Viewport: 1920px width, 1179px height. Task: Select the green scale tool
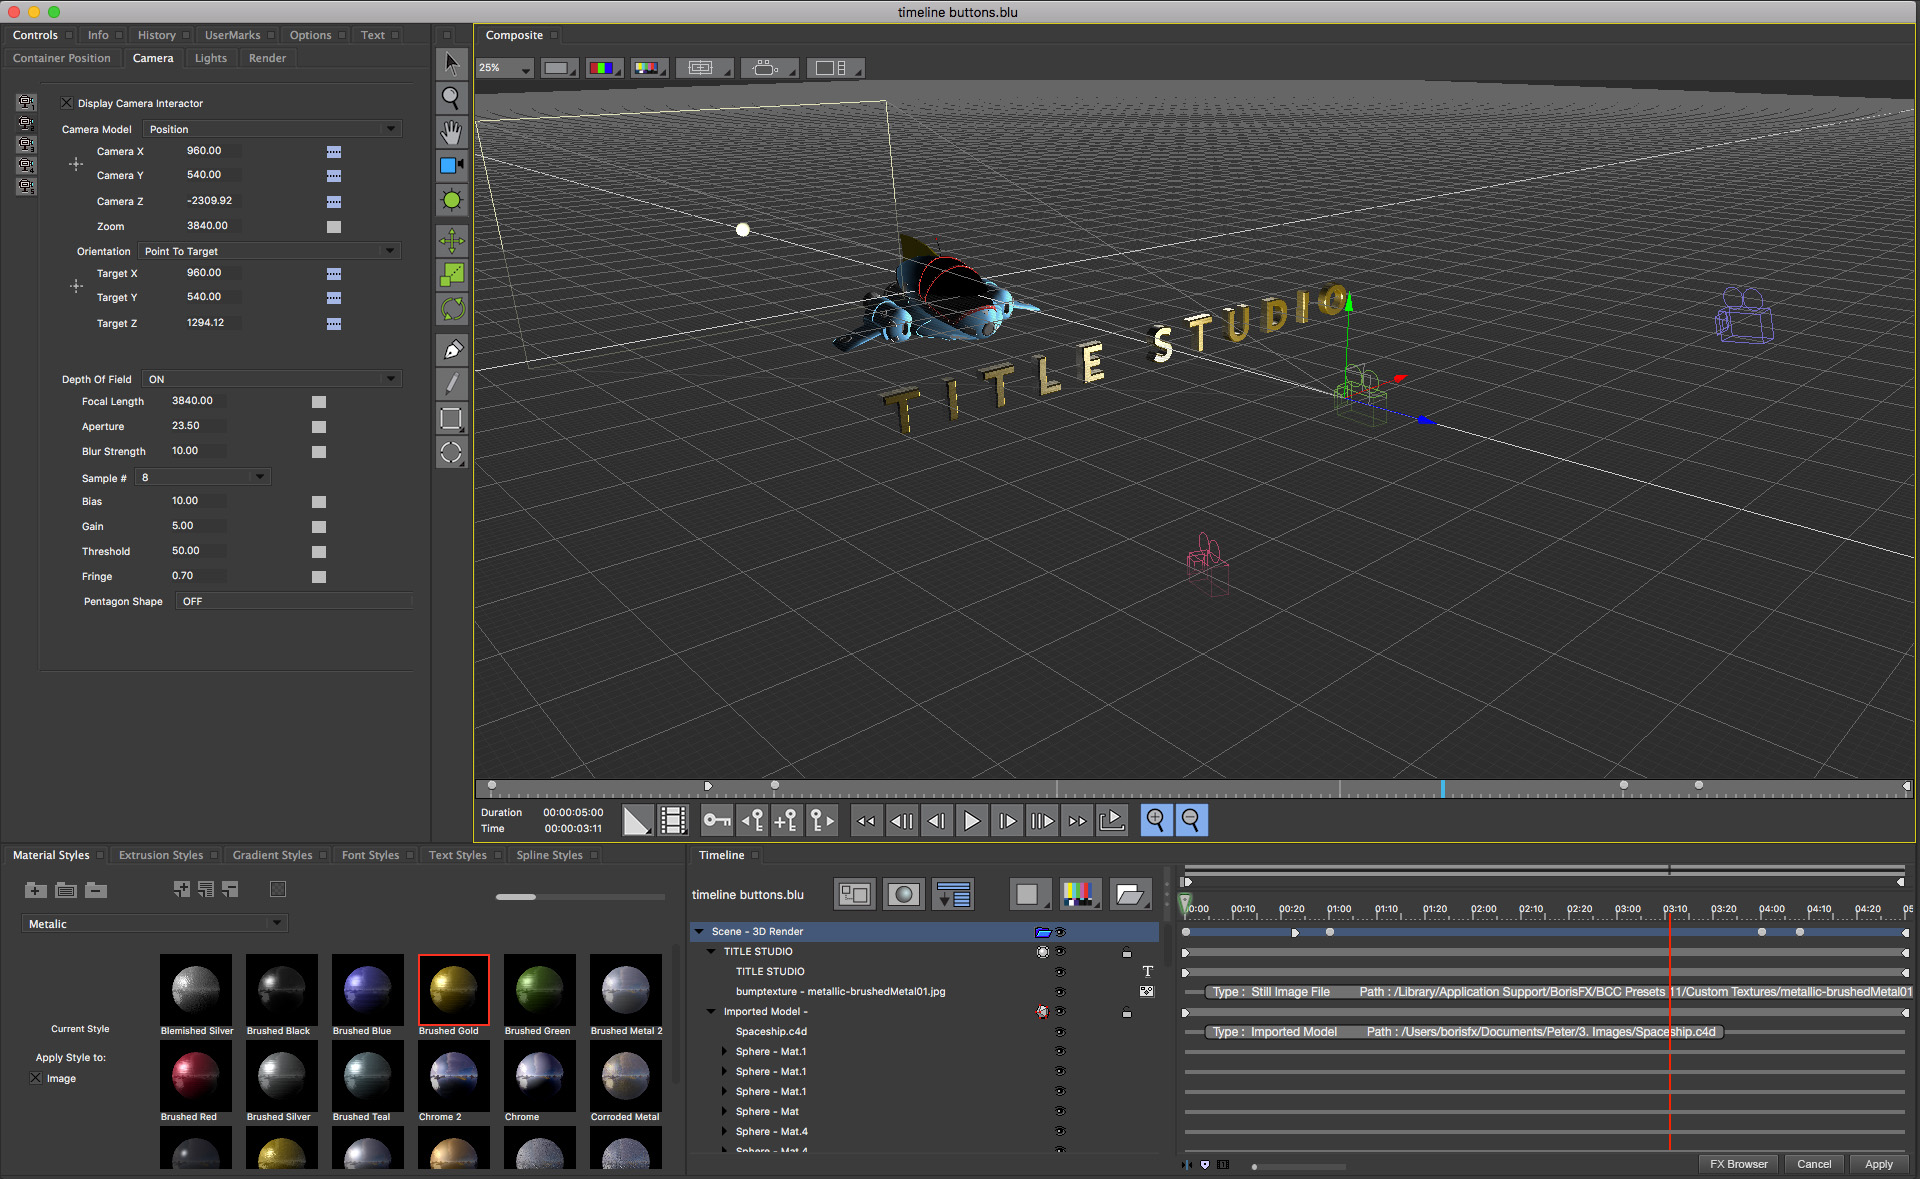pyautogui.click(x=452, y=275)
